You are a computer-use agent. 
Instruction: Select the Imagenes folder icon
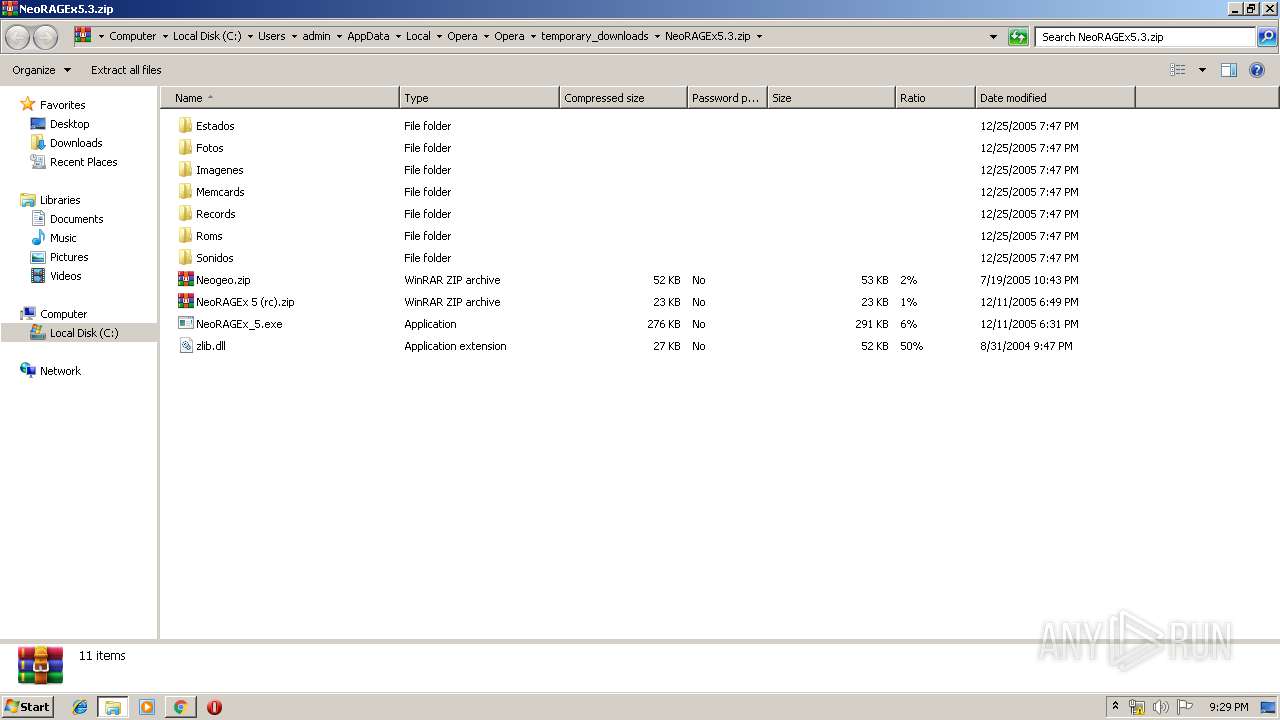point(185,170)
